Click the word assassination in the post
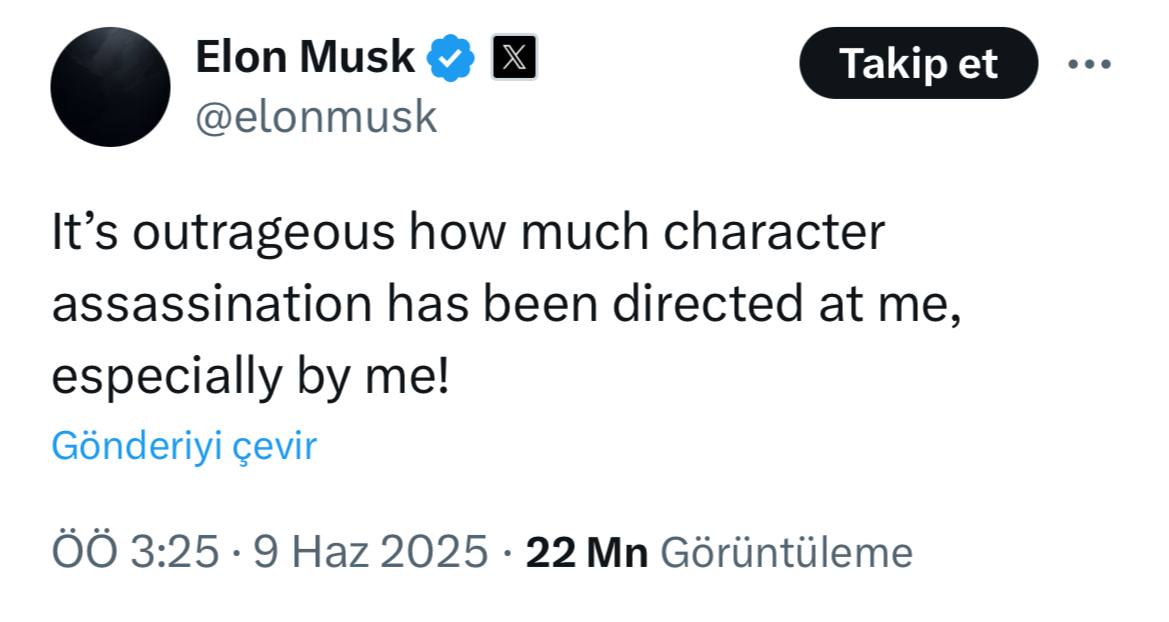Screen dimensions: 1169x622 [211, 304]
